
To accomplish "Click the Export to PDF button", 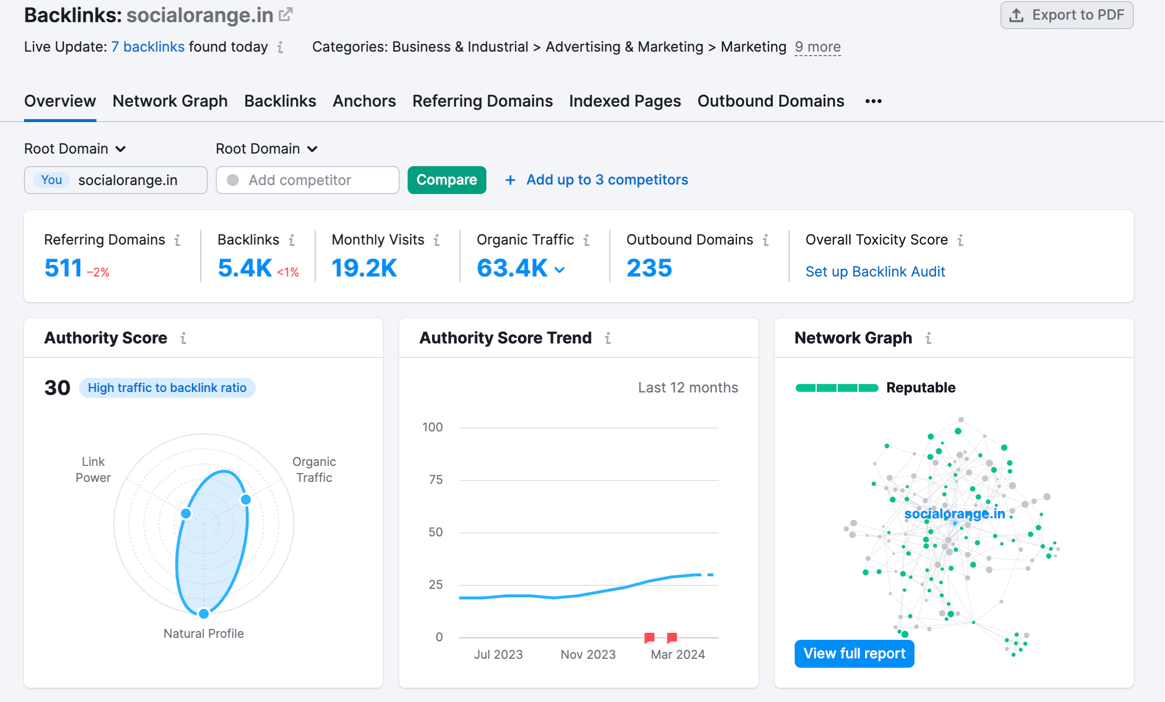I will [1066, 15].
